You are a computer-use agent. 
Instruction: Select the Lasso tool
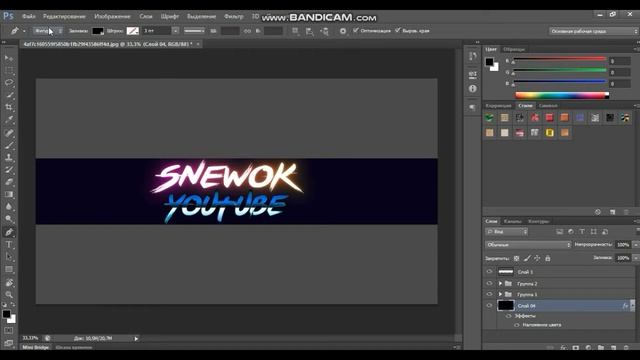pos(9,83)
